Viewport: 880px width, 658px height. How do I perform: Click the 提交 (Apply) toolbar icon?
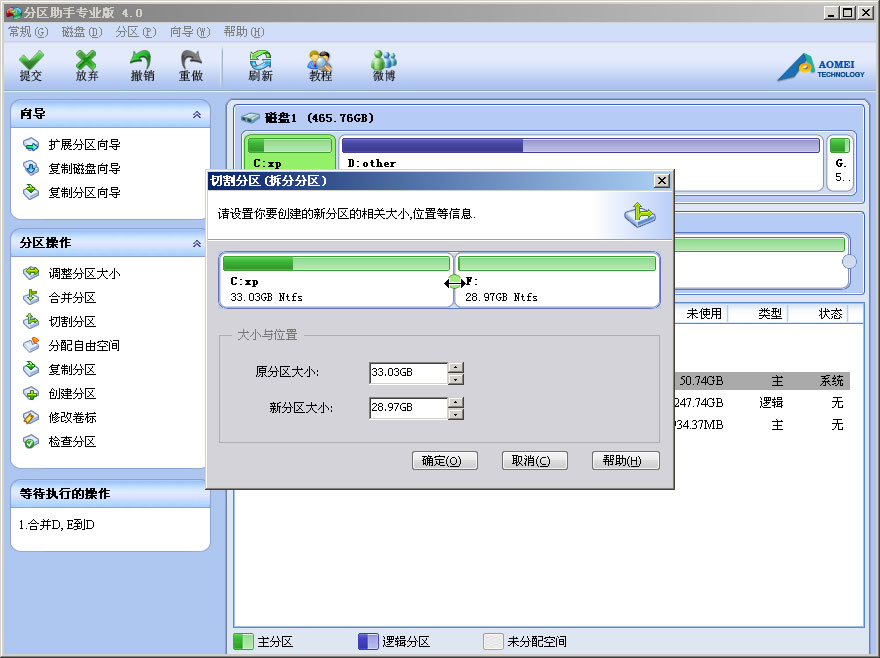[x=31, y=66]
